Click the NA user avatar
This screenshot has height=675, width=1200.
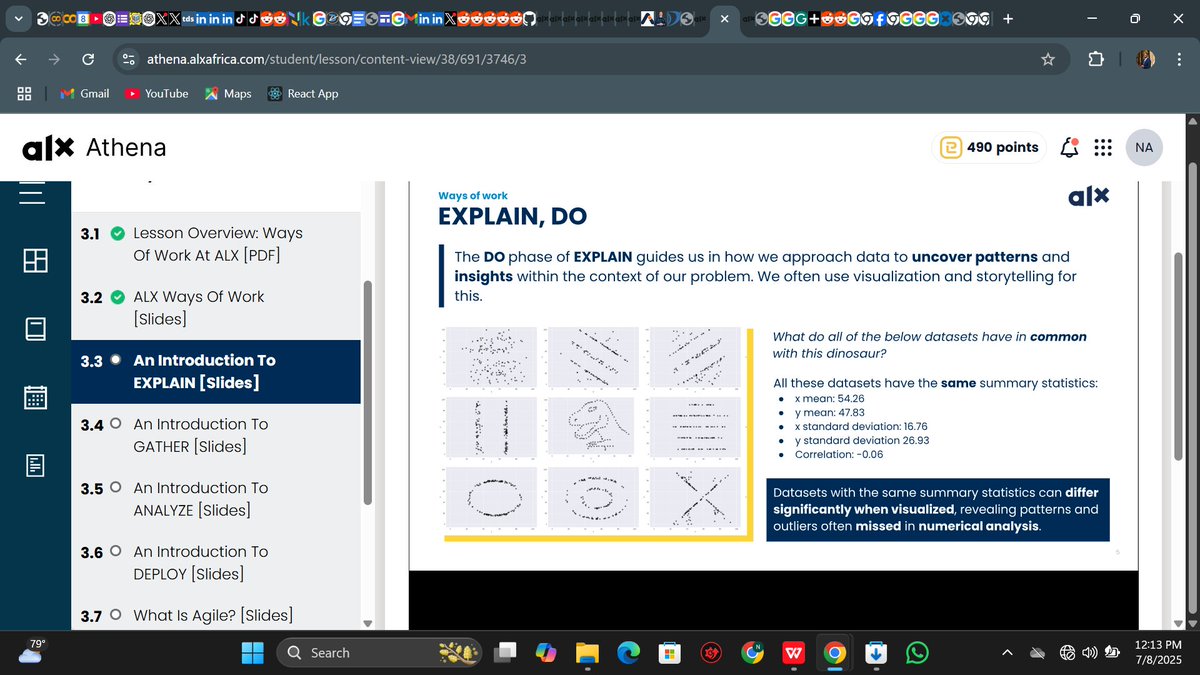(x=1145, y=148)
